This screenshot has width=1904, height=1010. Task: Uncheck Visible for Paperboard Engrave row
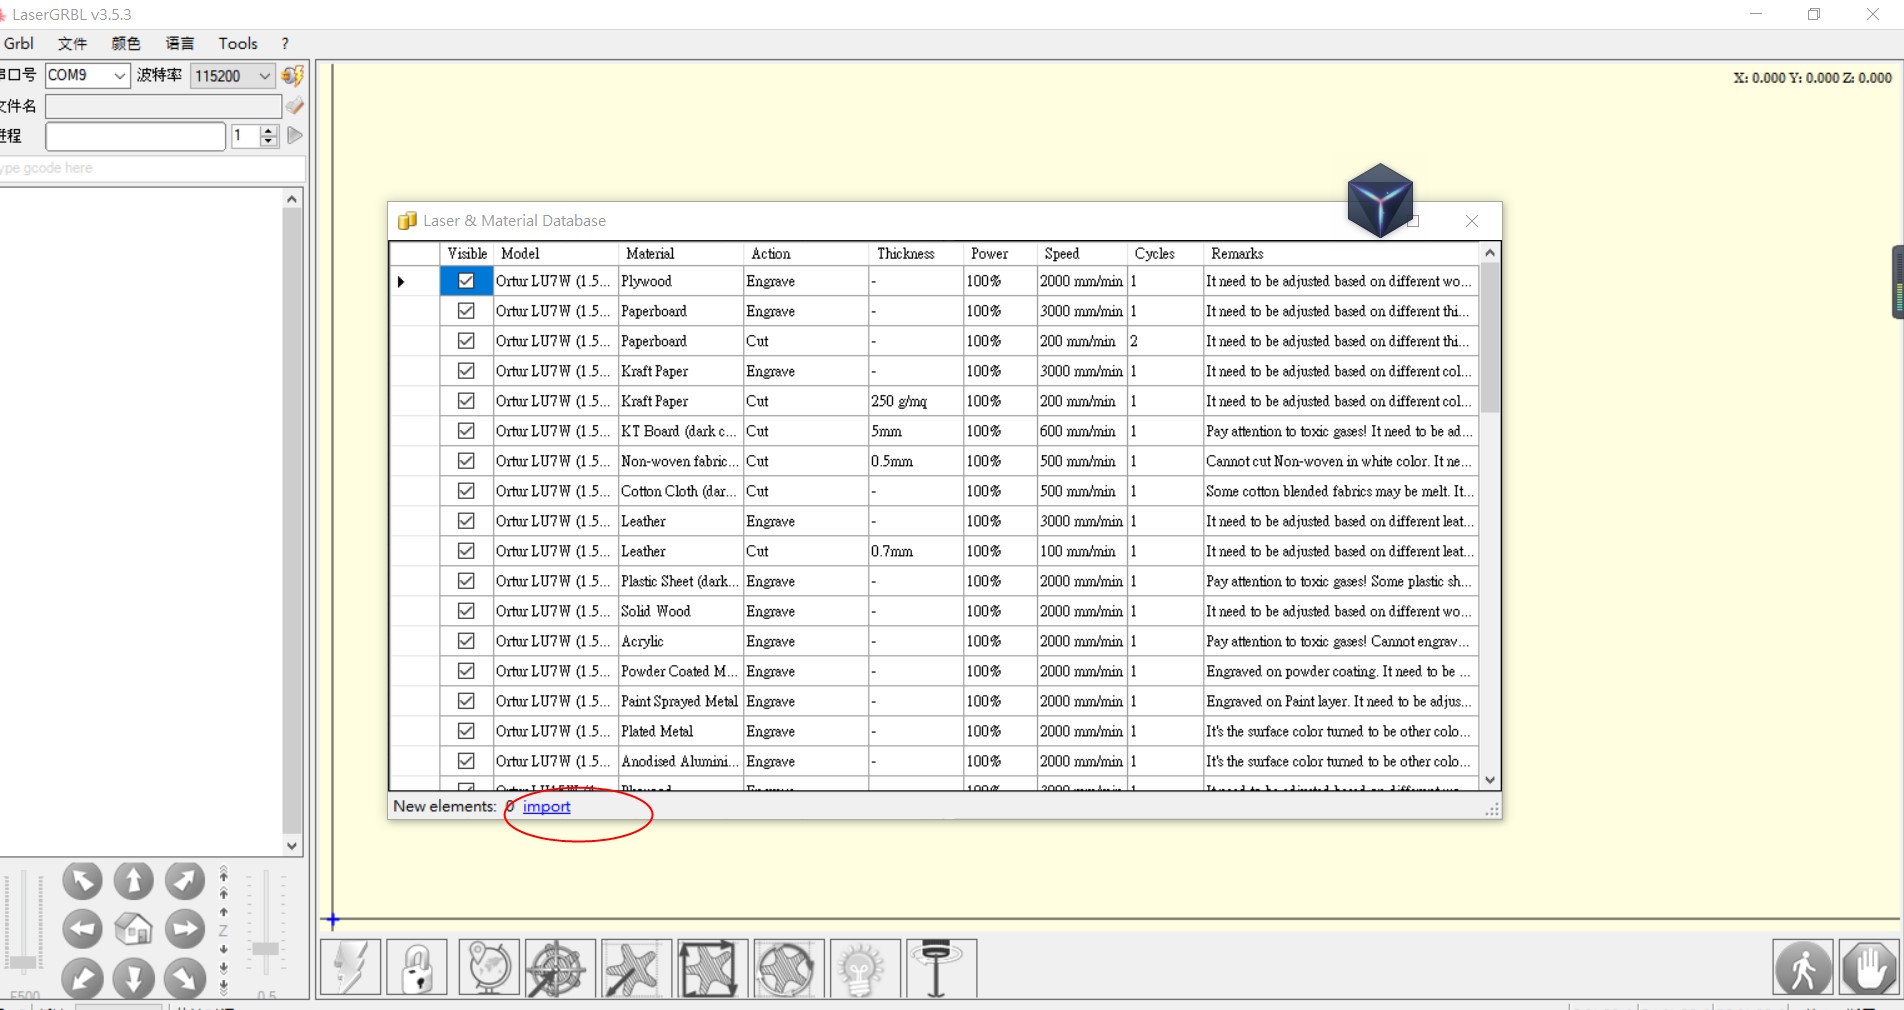(466, 311)
